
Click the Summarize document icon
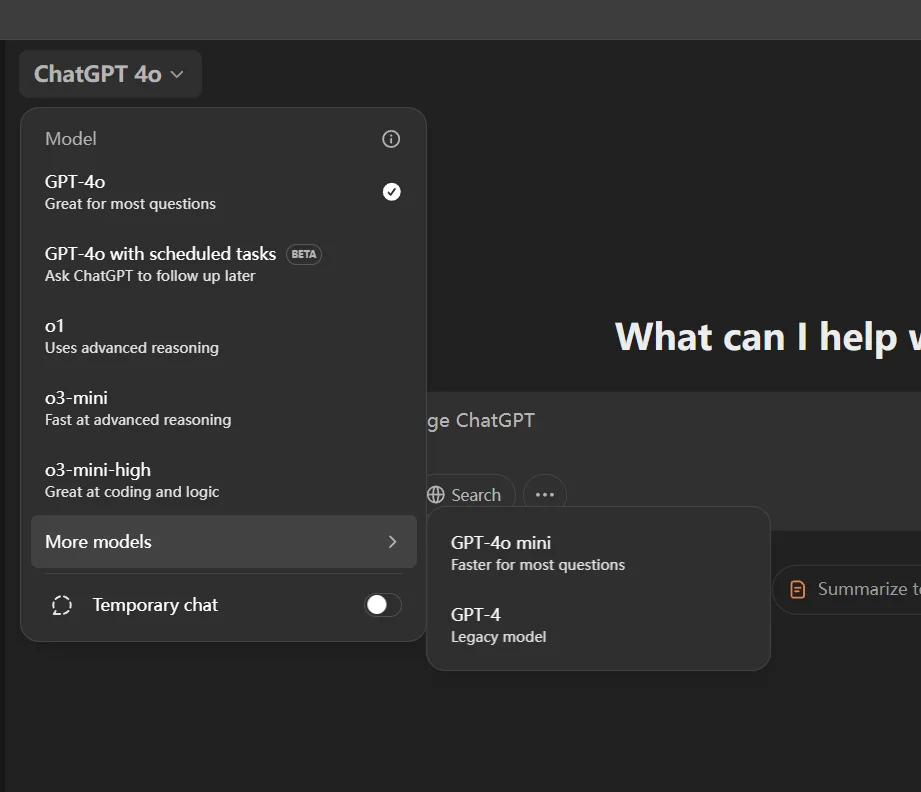(x=798, y=589)
